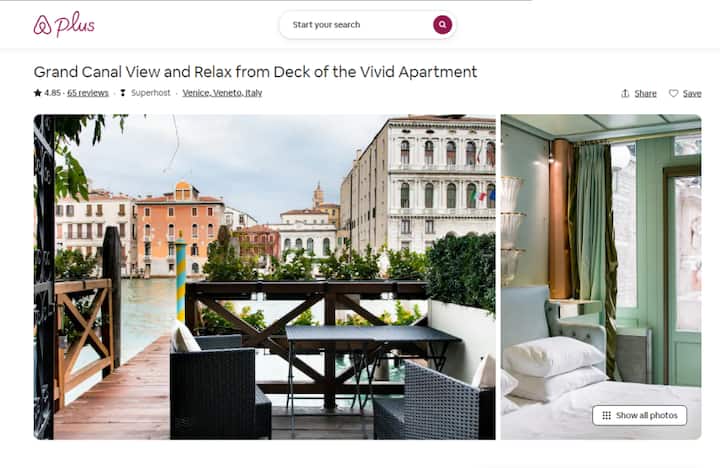
Task: Click the cursive plus wordmark
Action: (75, 24)
